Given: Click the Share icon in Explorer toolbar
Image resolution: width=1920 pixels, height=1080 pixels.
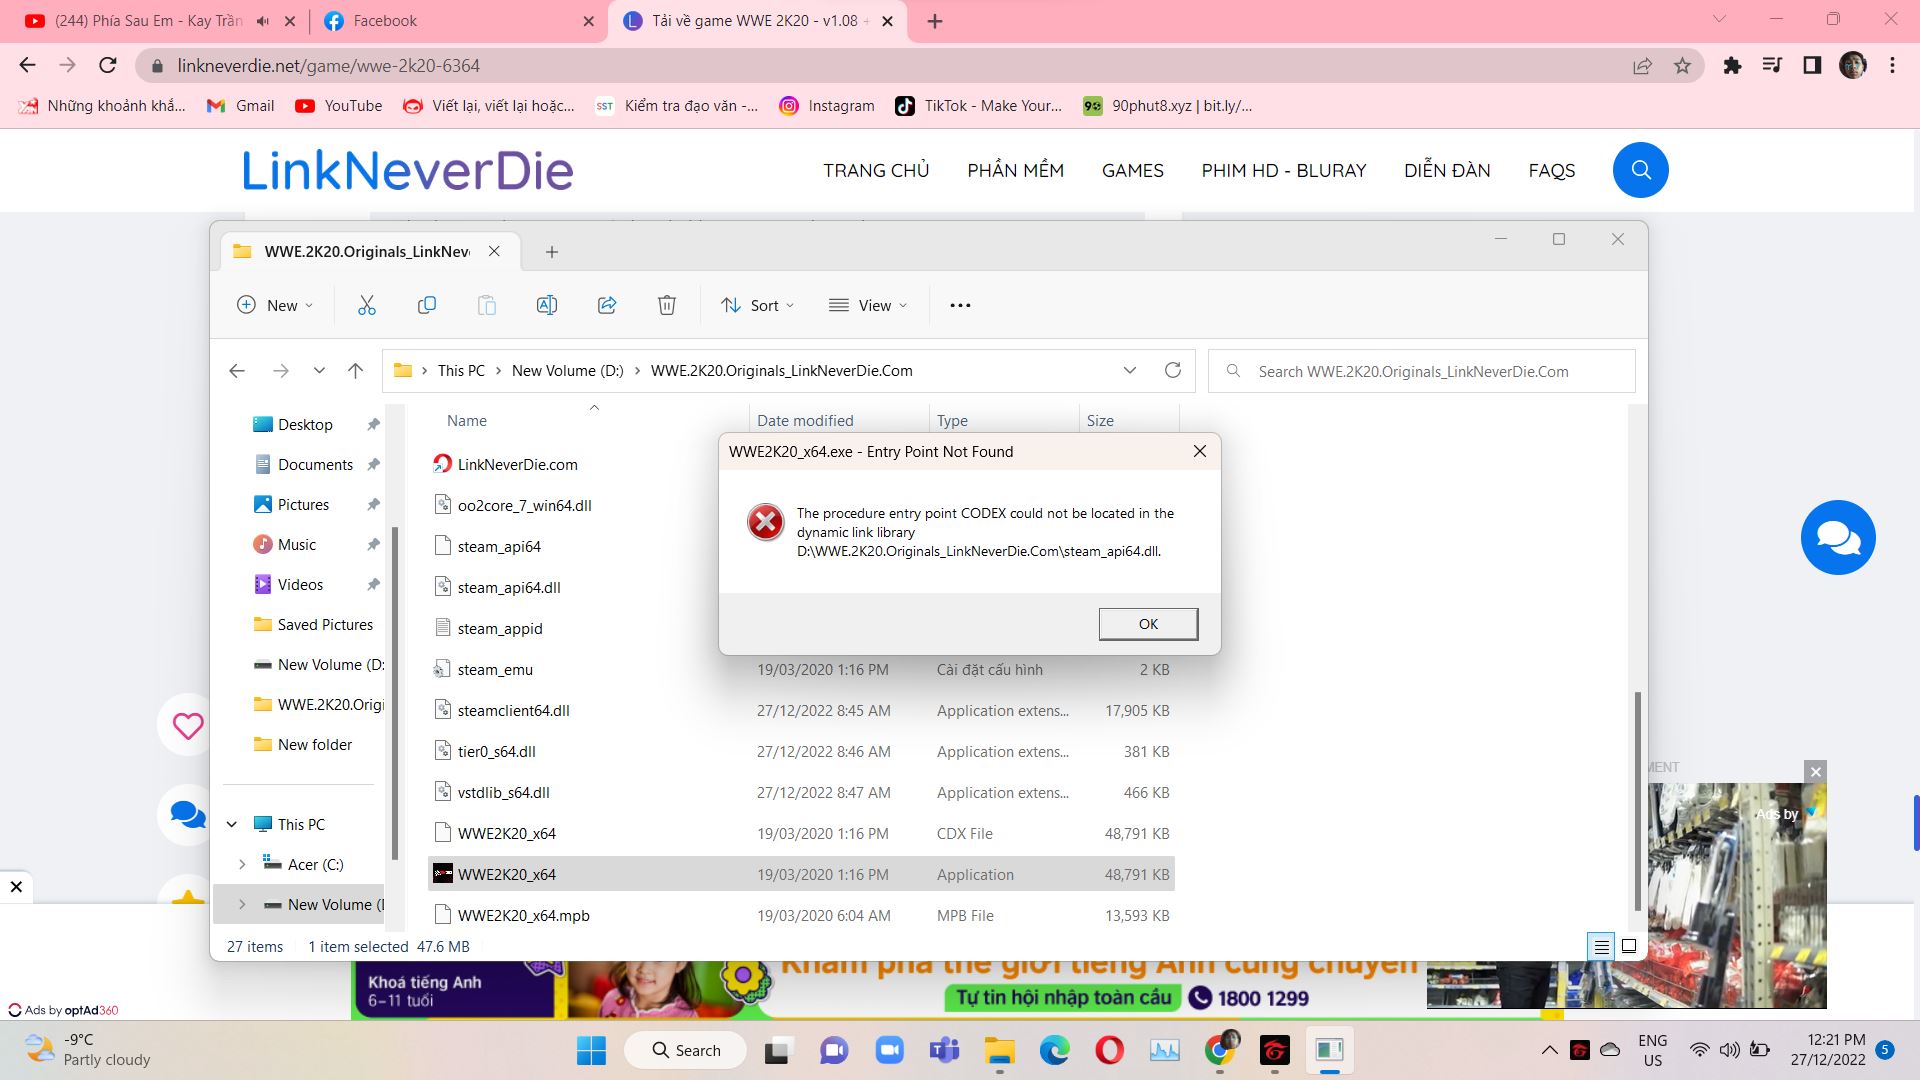Looking at the screenshot, I should [x=607, y=306].
